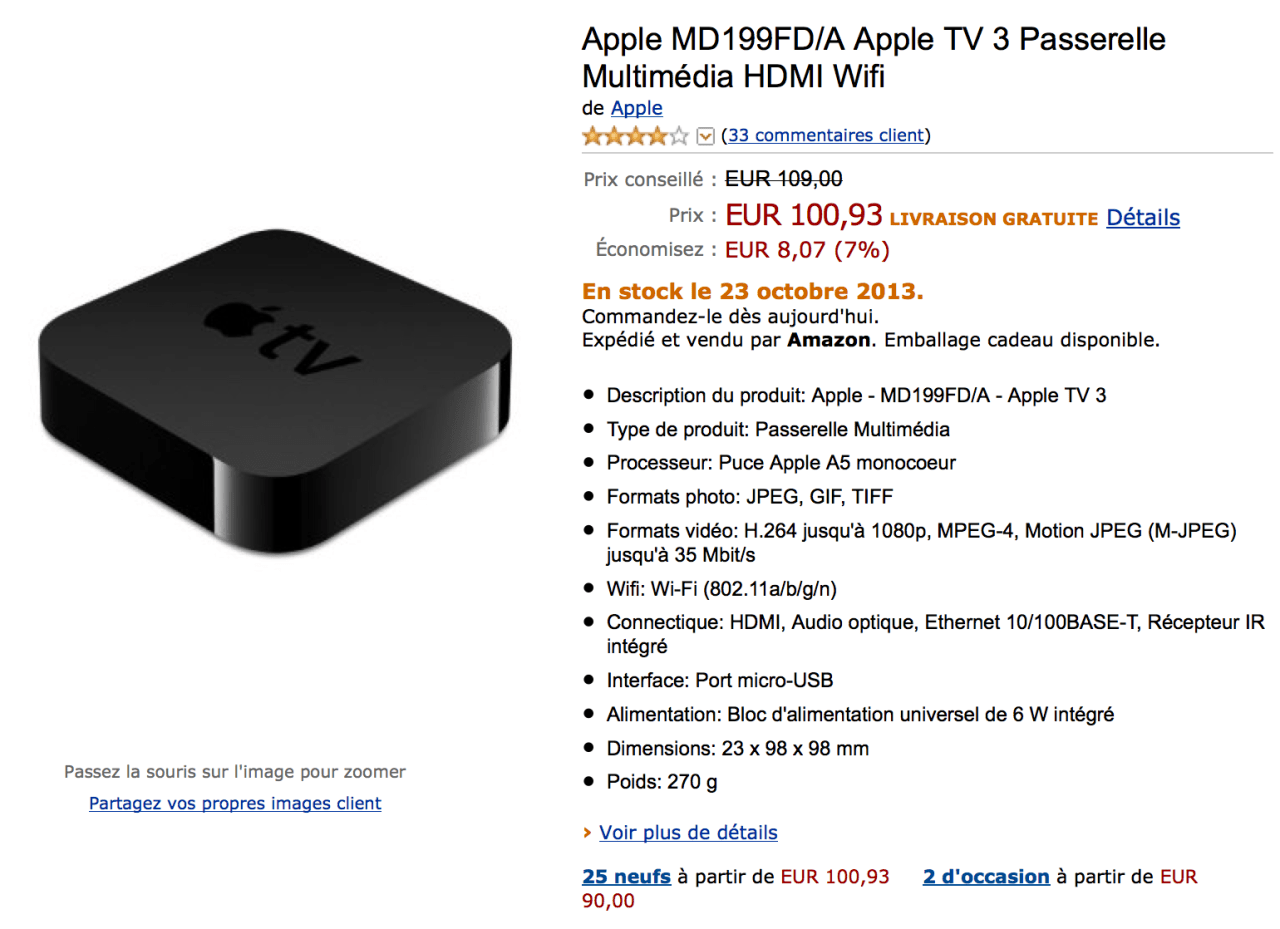Open the Détails shipping link
The height and width of the screenshot is (929, 1280).
coord(1142,217)
